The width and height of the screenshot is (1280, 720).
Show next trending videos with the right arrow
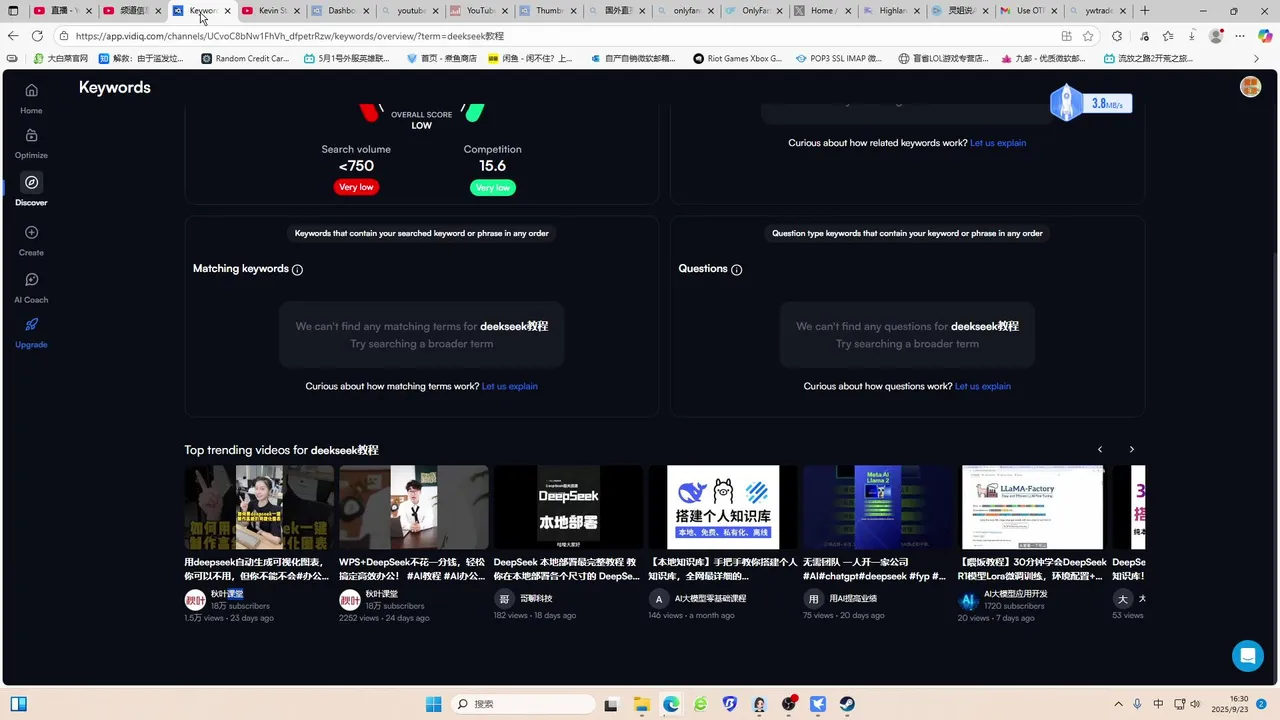point(1132,450)
